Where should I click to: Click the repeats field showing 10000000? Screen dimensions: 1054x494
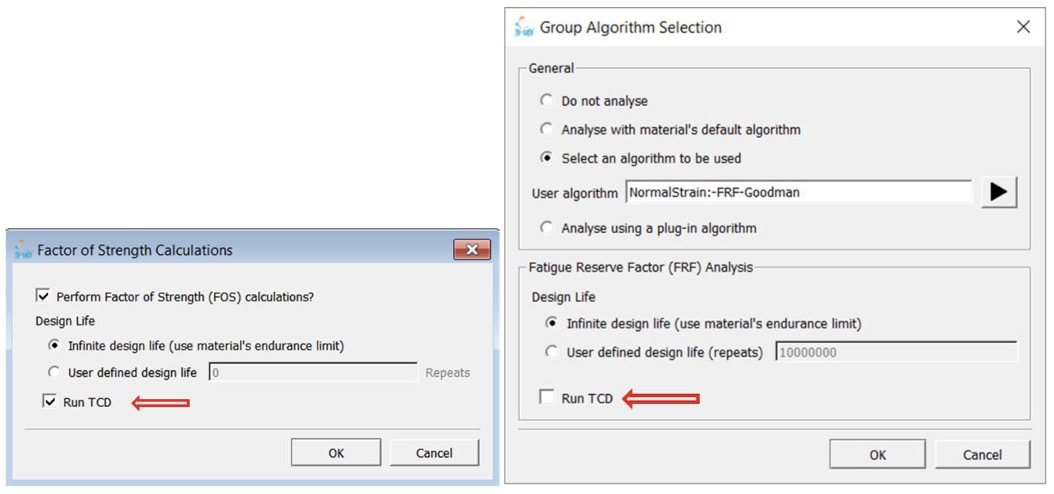895,352
